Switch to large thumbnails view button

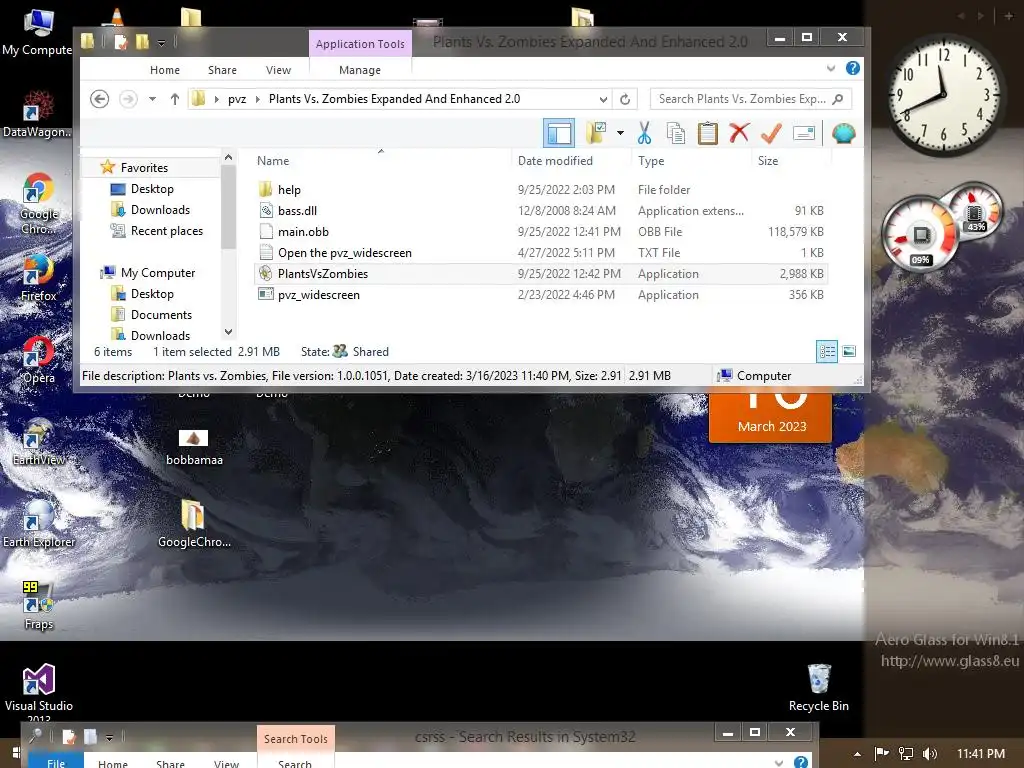[x=849, y=351]
